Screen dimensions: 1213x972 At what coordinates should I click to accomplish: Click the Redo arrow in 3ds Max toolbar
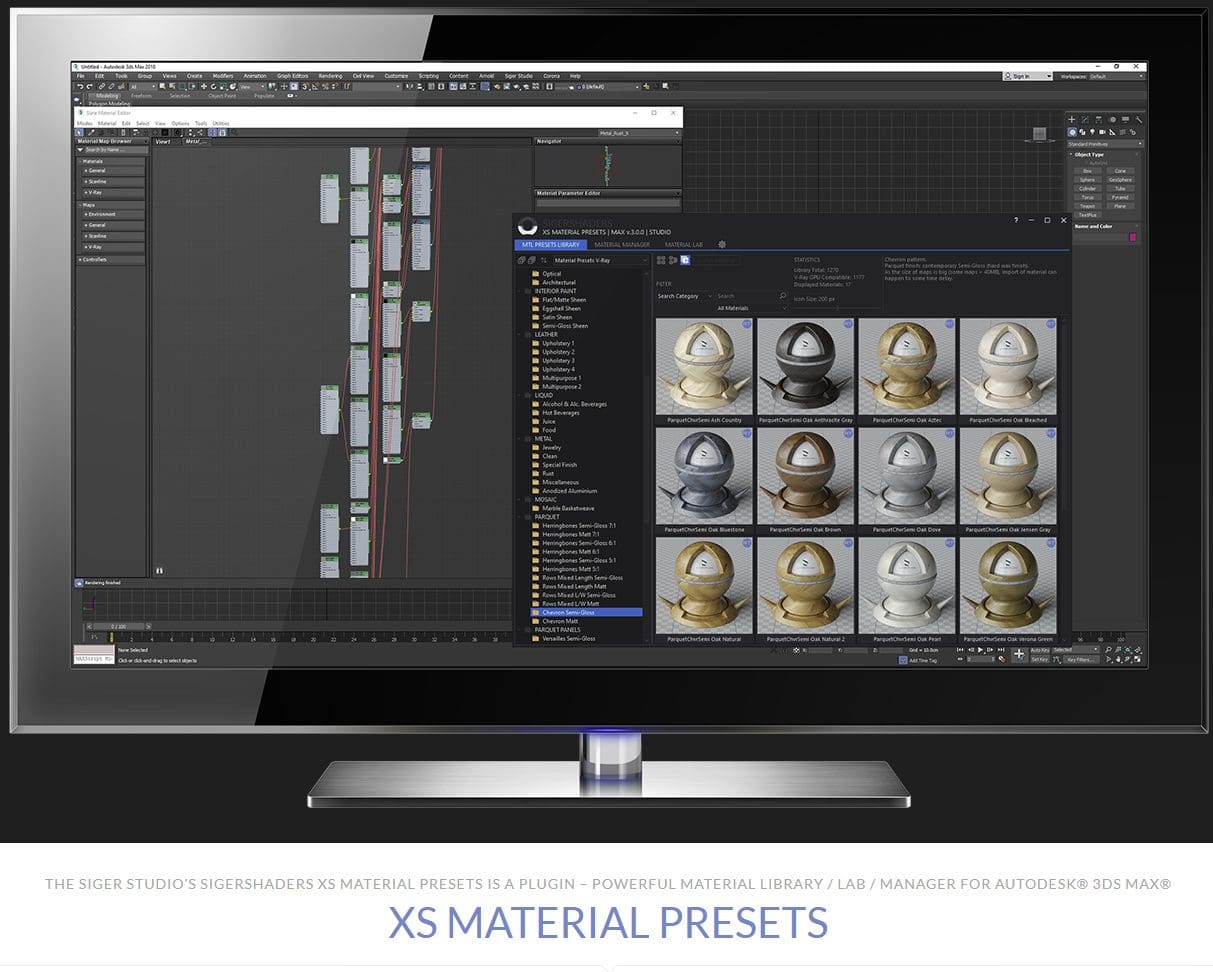(x=90, y=86)
